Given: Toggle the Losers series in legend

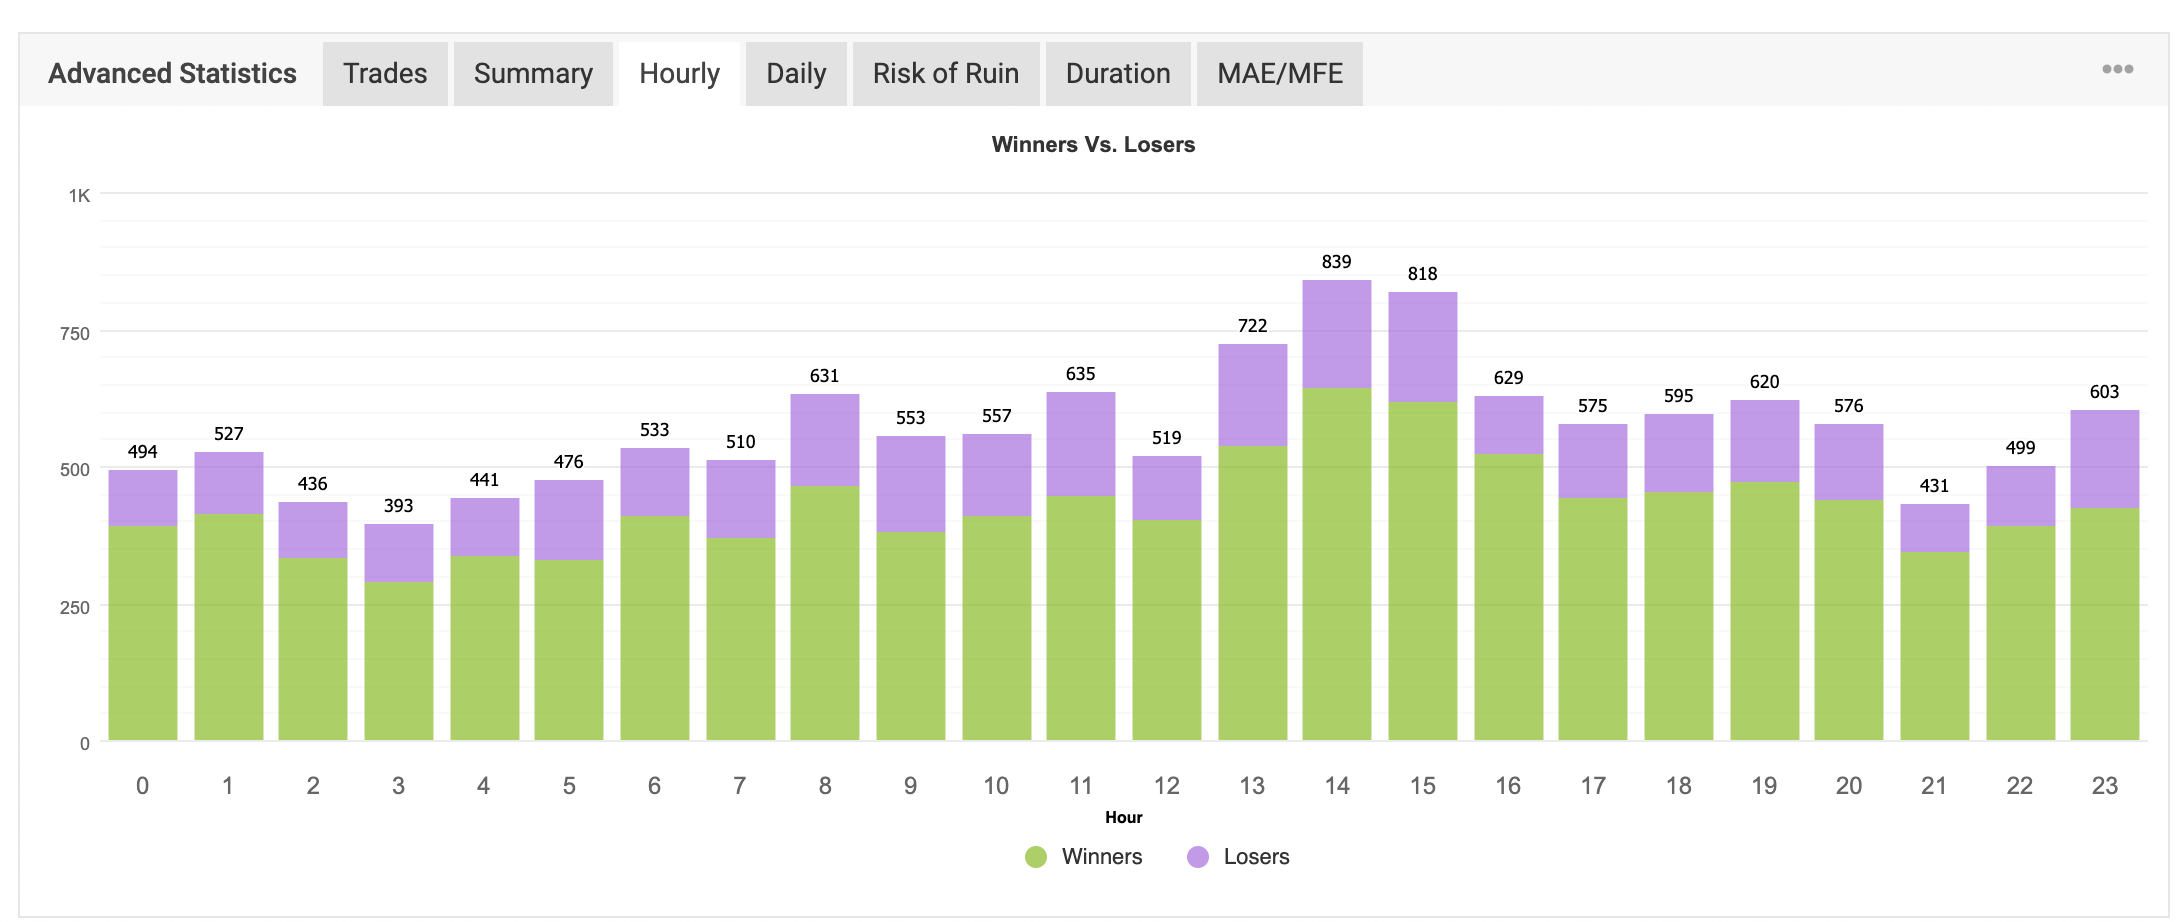Looking at the screenshot, I should tap(1256, 857).
